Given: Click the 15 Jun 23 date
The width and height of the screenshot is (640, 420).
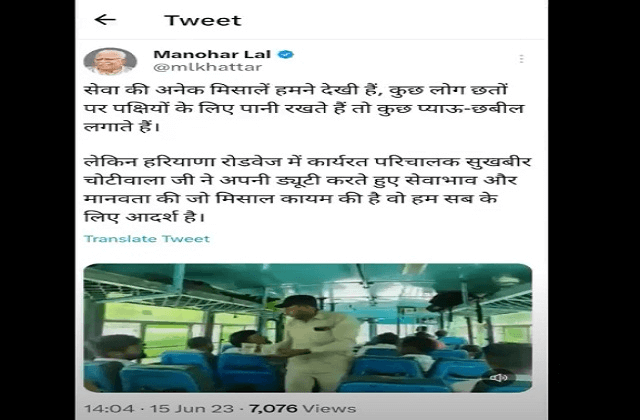Looking at the screenshot, I should [x=192, y=409].
